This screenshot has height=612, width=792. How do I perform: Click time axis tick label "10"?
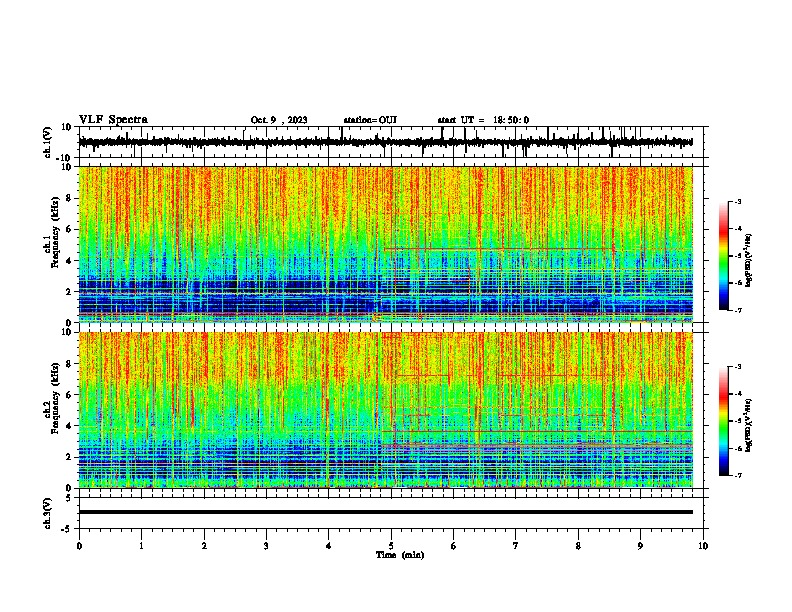click(703, 546)
